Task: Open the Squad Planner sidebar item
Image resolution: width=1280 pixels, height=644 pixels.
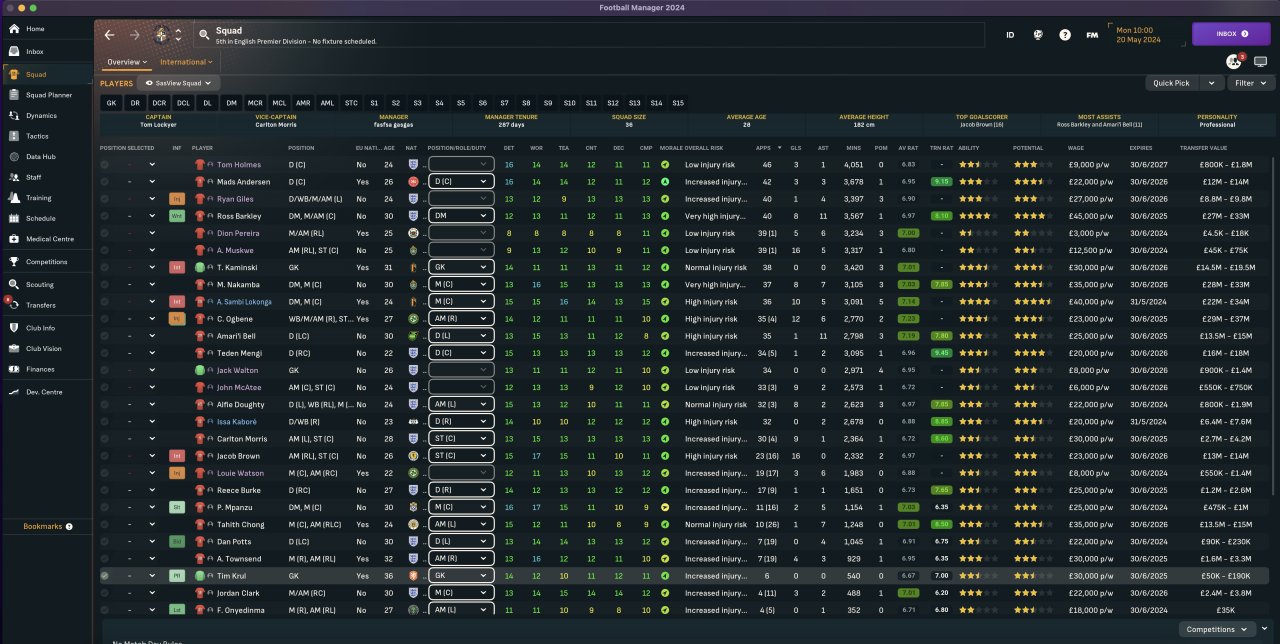Action: click(x=46, y=95)
